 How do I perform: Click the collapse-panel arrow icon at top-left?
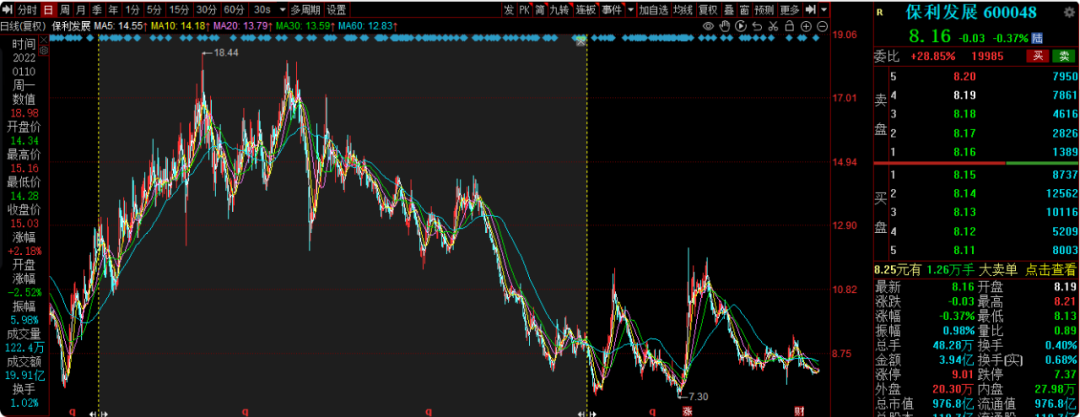pyautogui.click(x=7, y=10)
